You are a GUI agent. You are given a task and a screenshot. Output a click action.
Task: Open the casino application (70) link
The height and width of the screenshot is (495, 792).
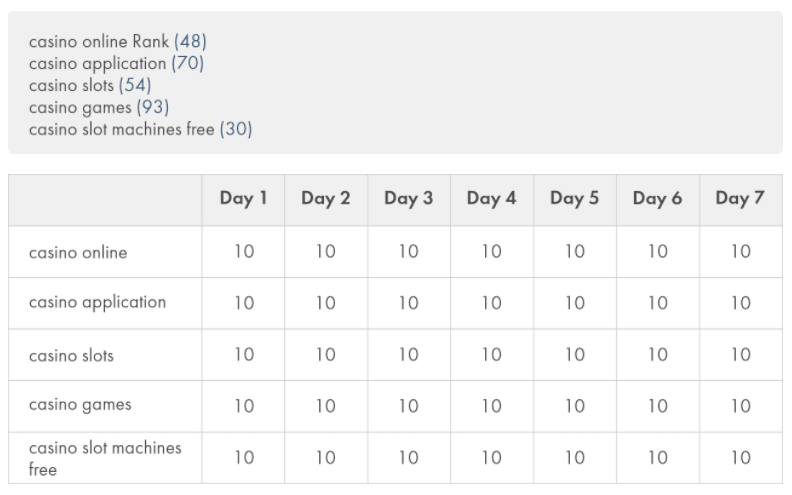116,64
